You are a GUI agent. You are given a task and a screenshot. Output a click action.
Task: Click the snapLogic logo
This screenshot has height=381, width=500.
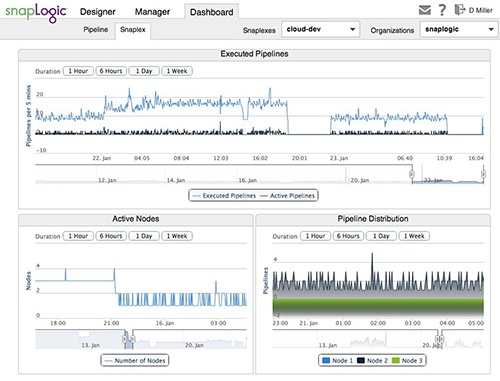coord(36,13)
